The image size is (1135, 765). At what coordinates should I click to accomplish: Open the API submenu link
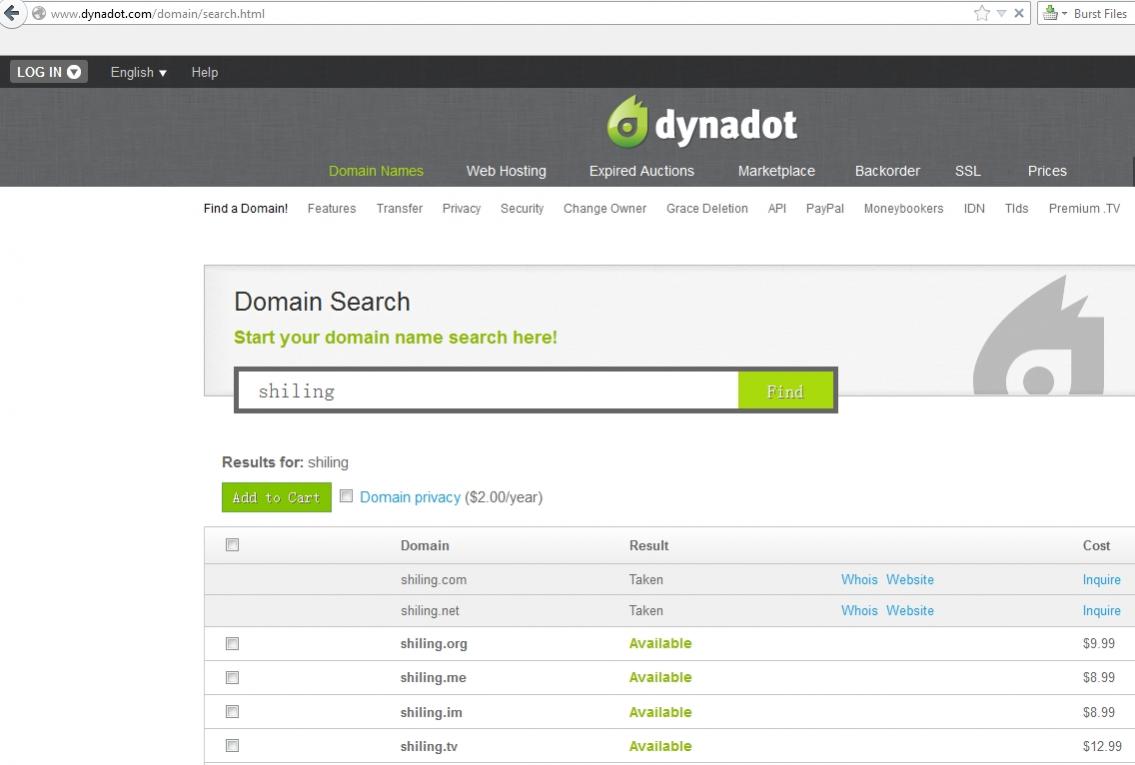tap(777, 208)
